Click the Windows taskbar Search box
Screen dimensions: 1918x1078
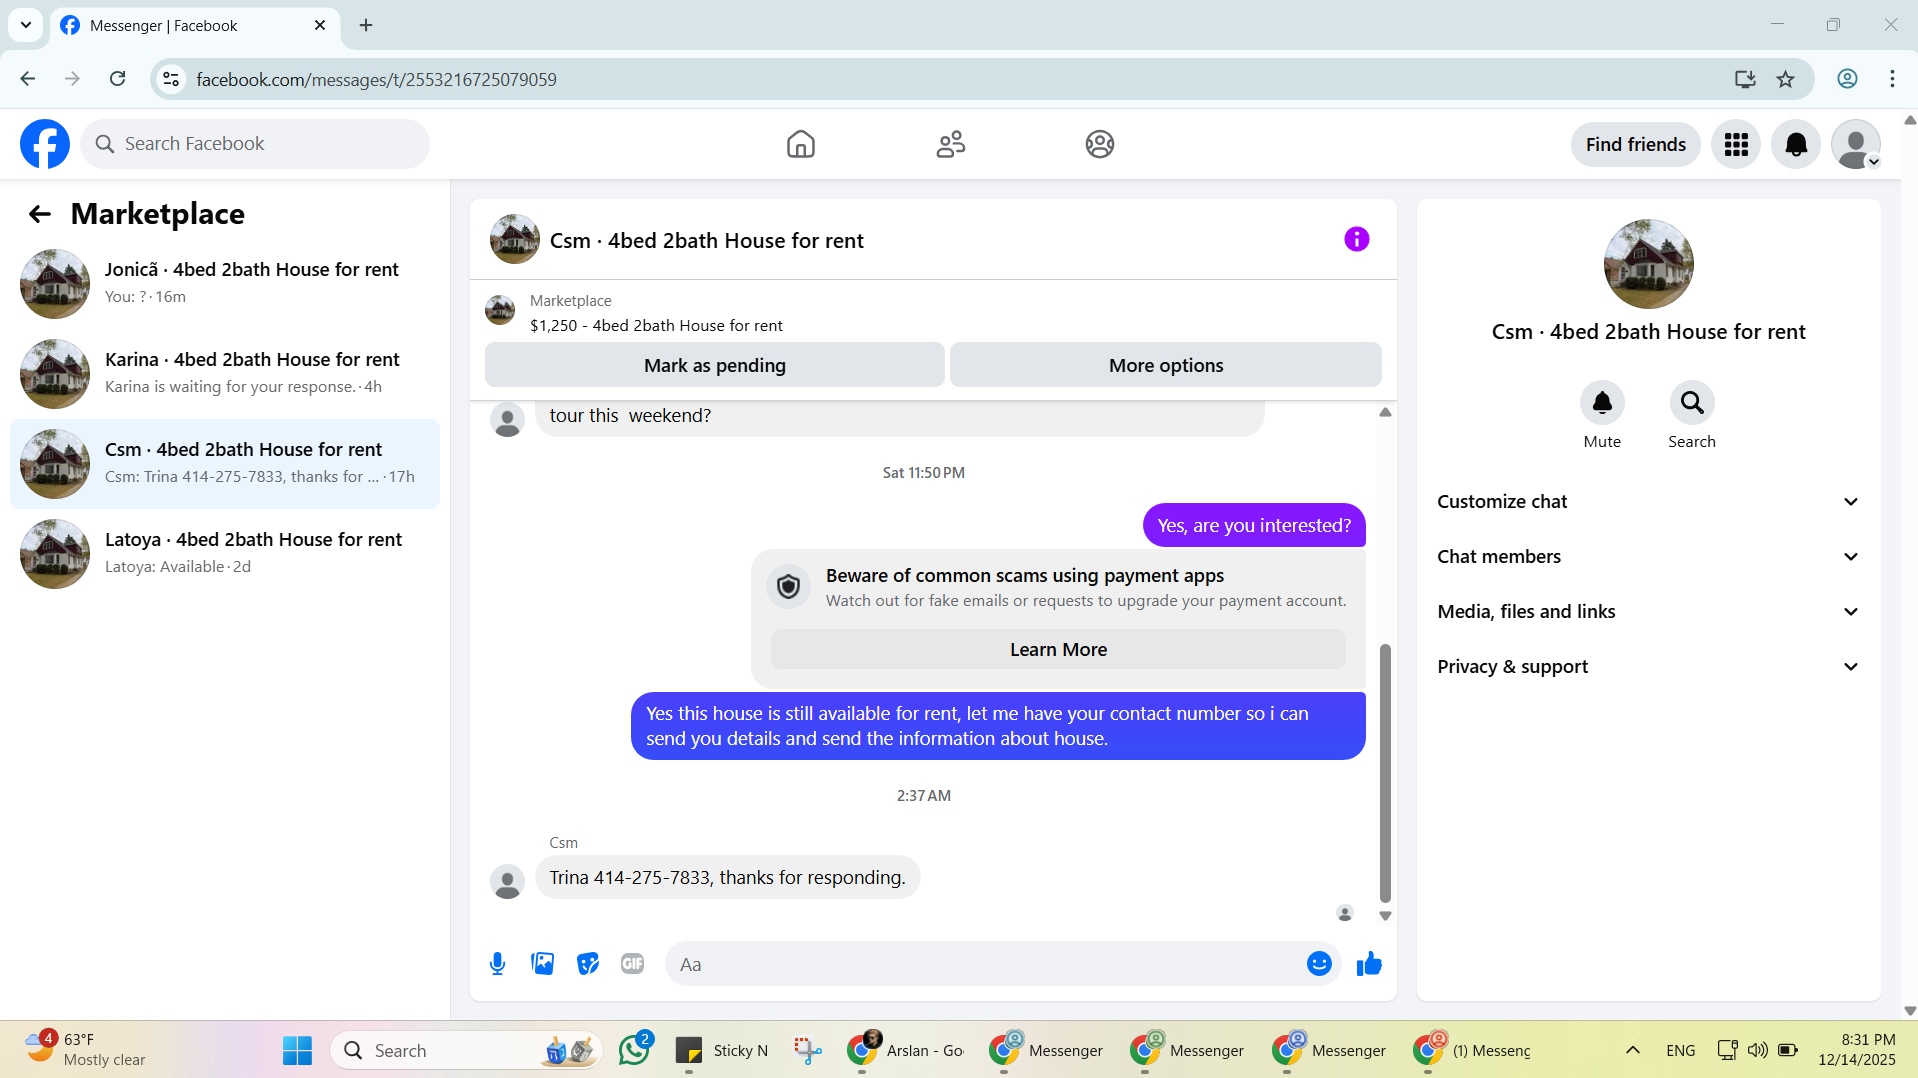[467, 1051]
